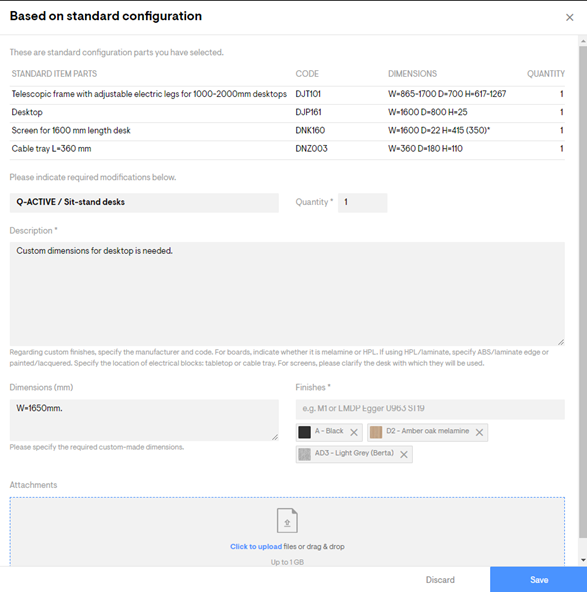Select the Q-ACTIVE / Sit-stand desks field
The width and height of the screenshot is (587, 592).
tap(144, 202)
